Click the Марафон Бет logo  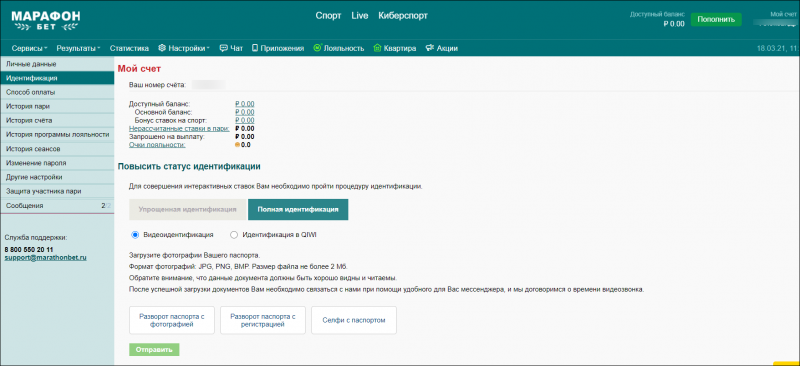[45, 19]
